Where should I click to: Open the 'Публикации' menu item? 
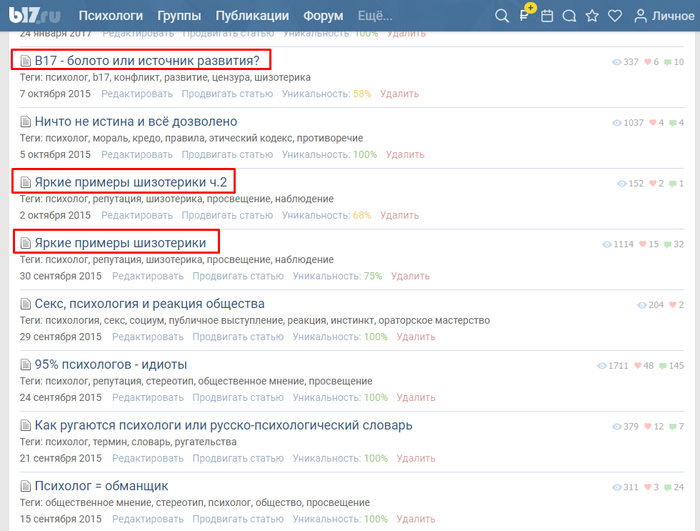tap(251, 16)
